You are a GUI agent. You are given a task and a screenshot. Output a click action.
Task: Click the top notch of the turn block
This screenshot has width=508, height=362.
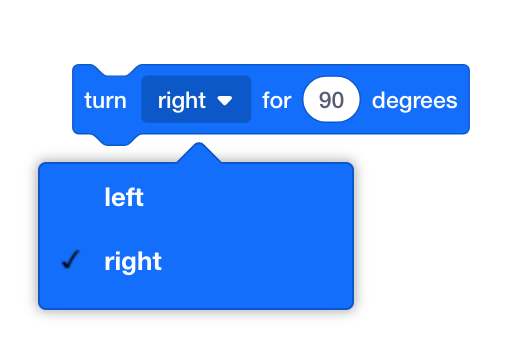(115, 70)
